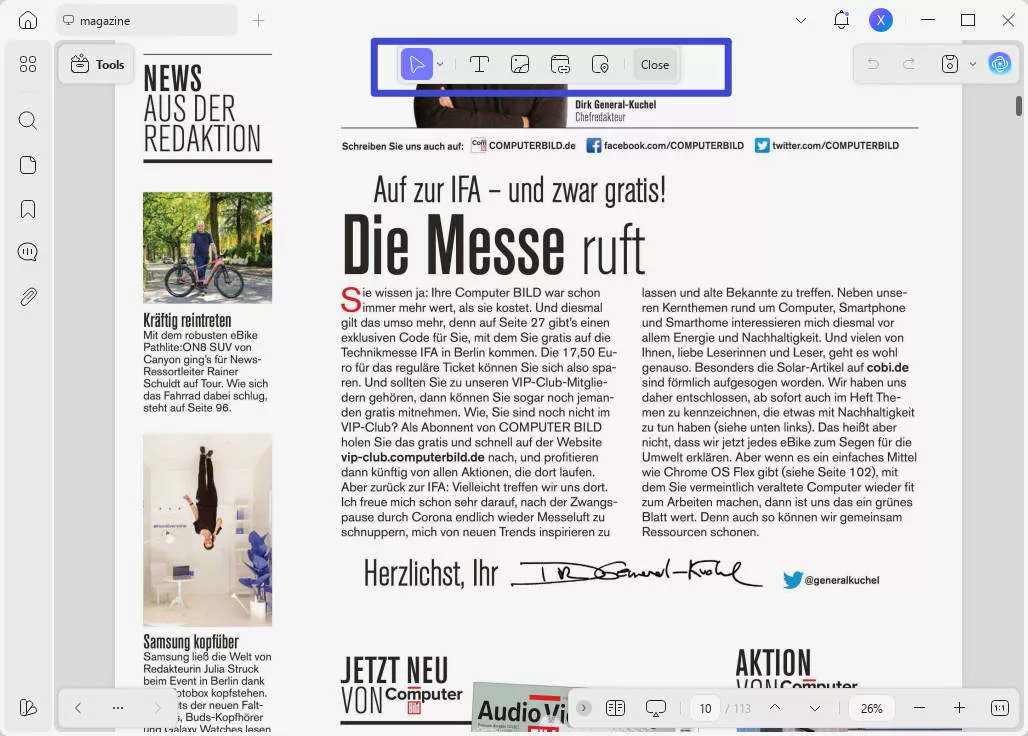Select the Link insert tool

click(560, 65)
